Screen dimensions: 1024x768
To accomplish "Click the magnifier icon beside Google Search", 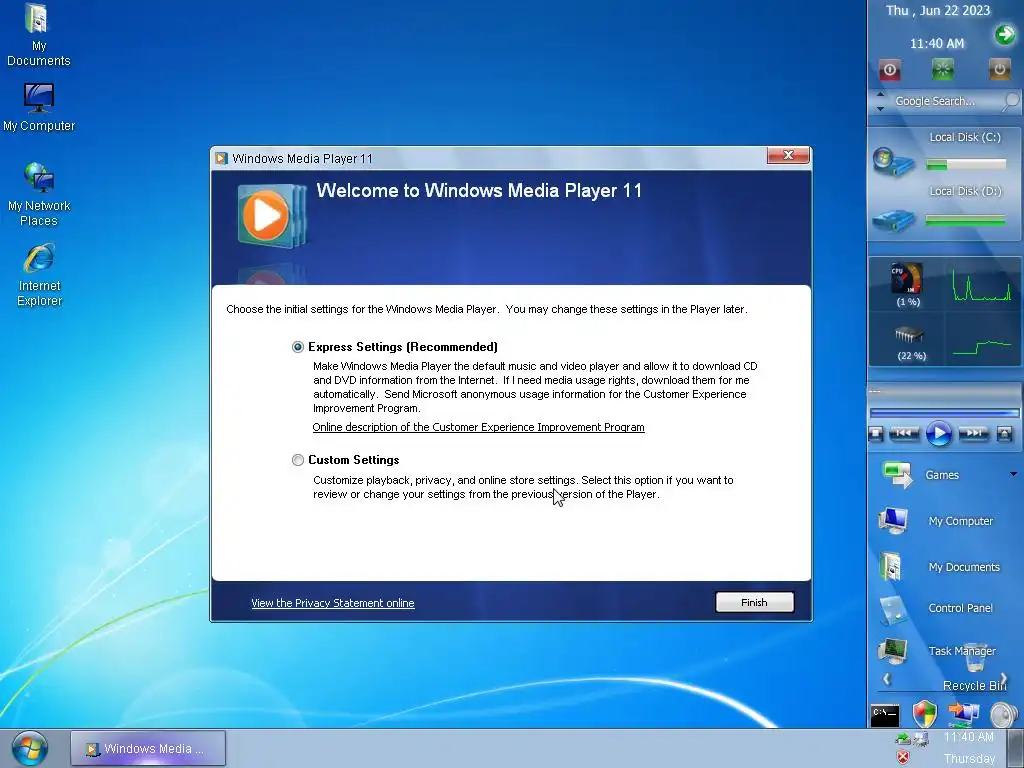I will (1010, 101).
